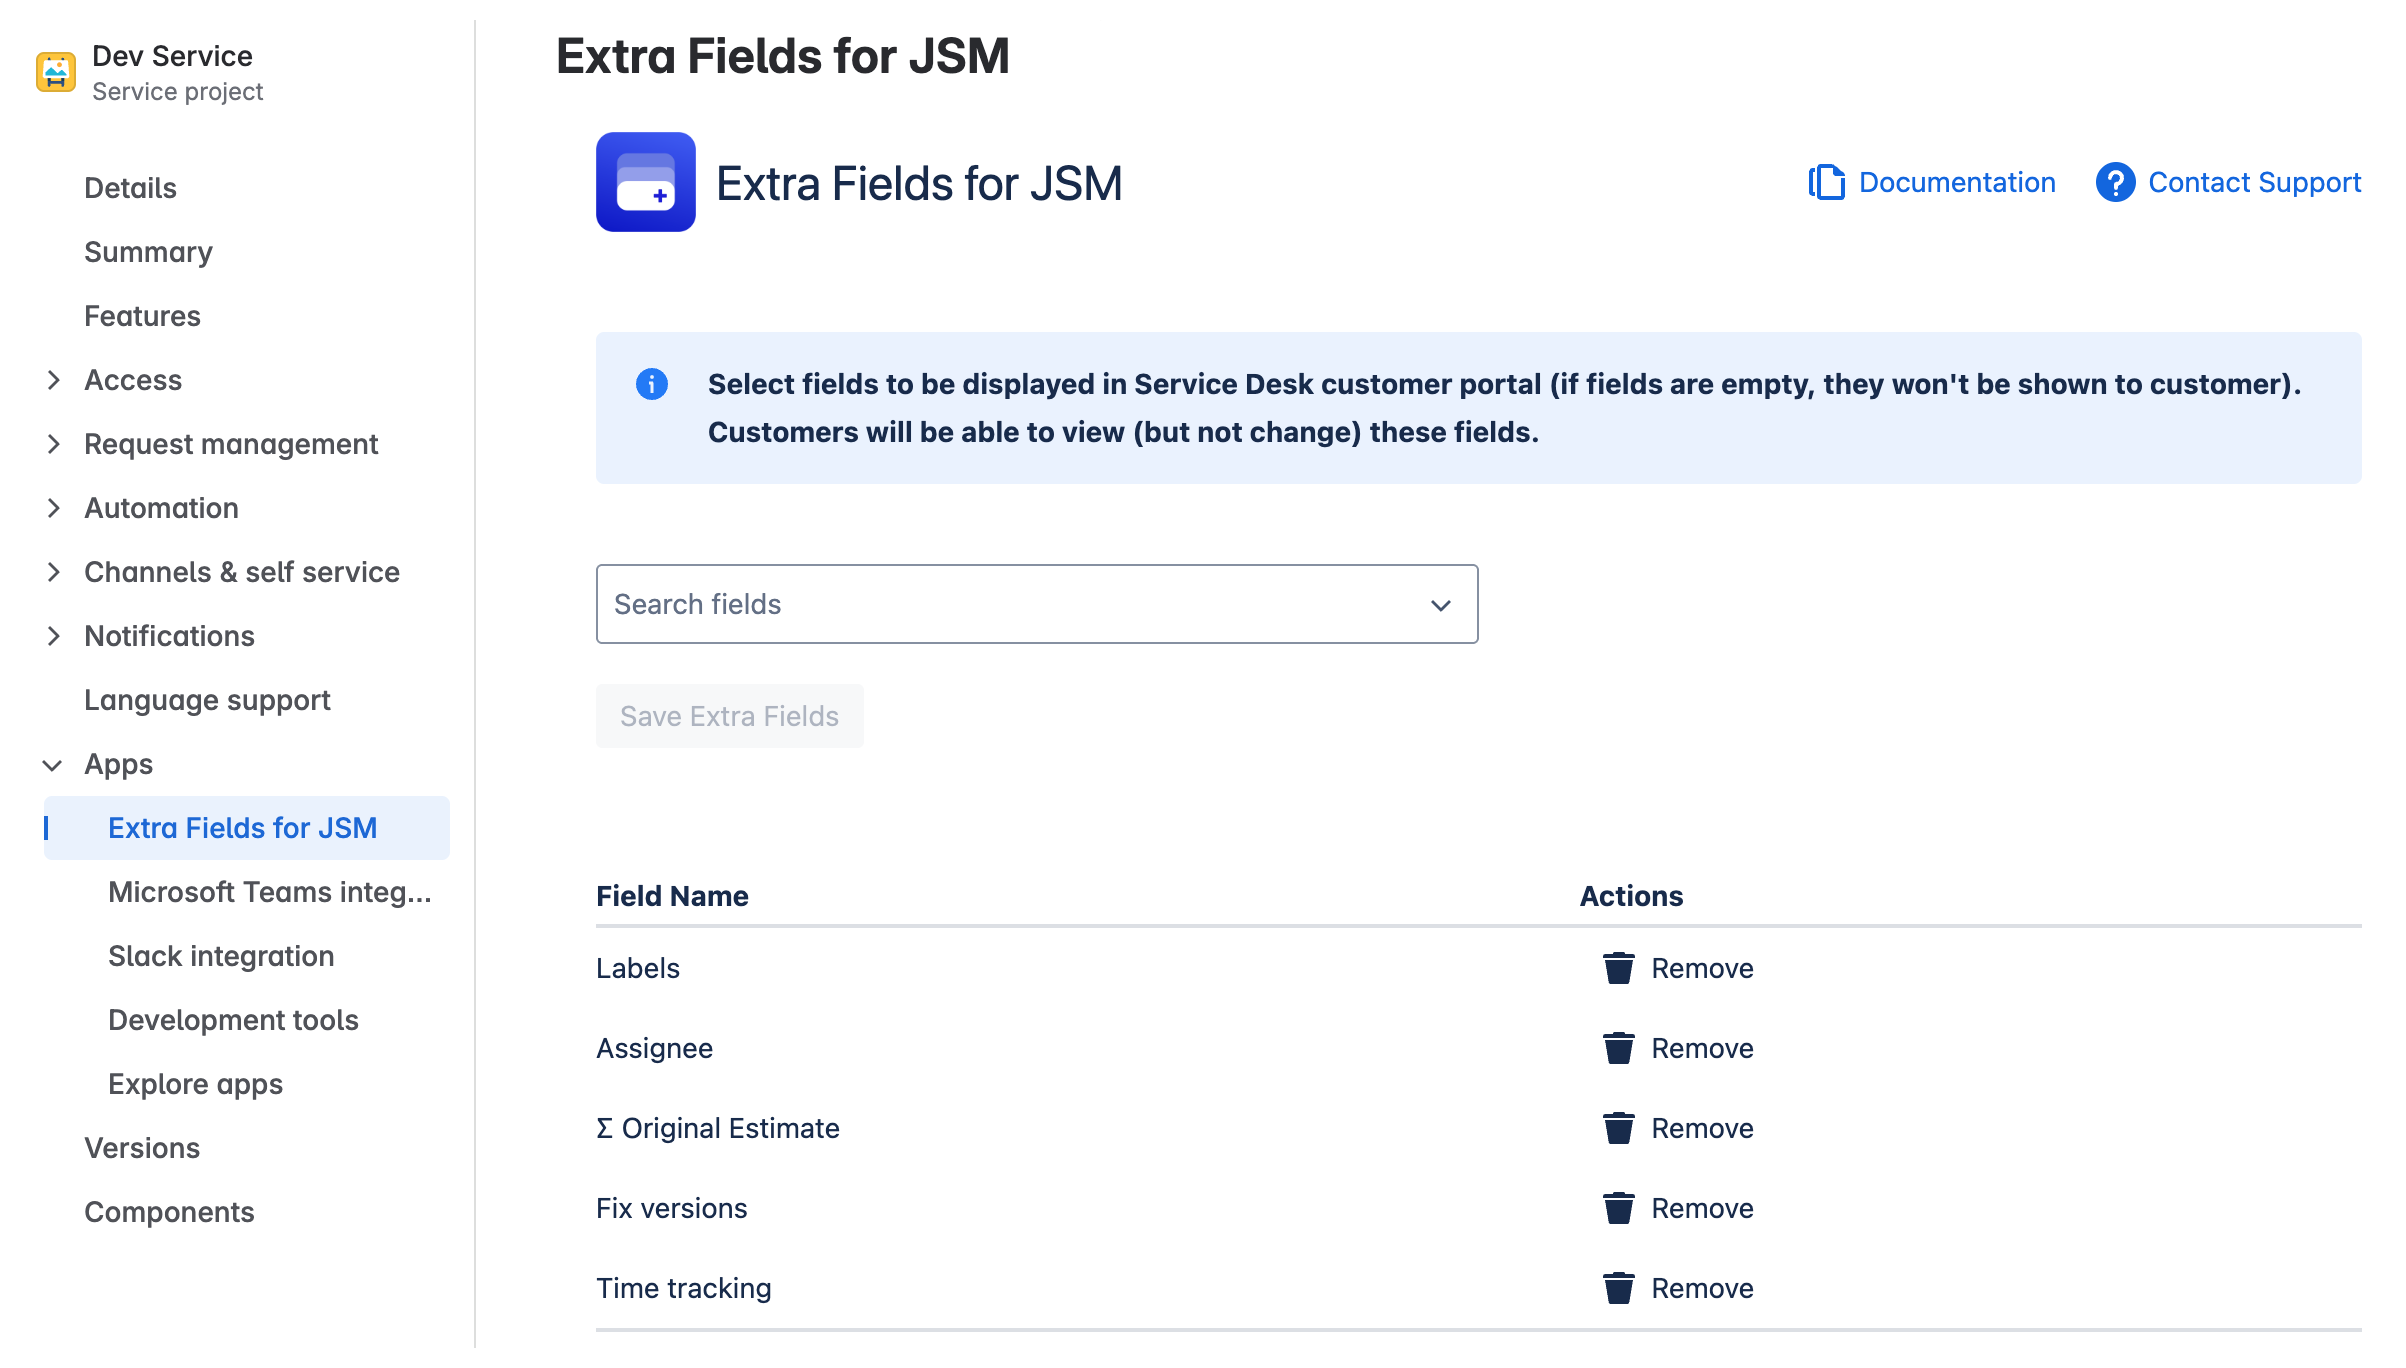
Task: Open Language support settings
Action: pos(208,700)
